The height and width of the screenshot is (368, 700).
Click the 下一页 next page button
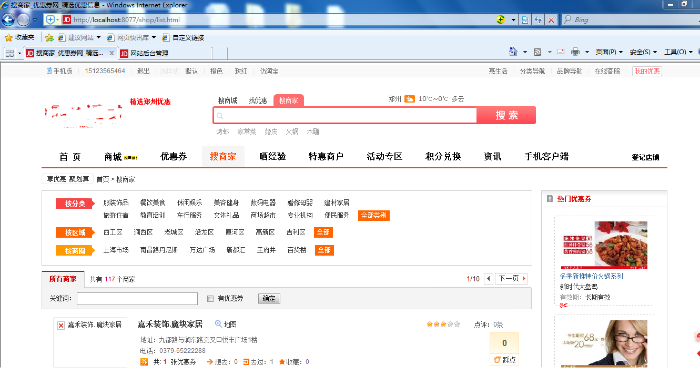click(512, 279)
